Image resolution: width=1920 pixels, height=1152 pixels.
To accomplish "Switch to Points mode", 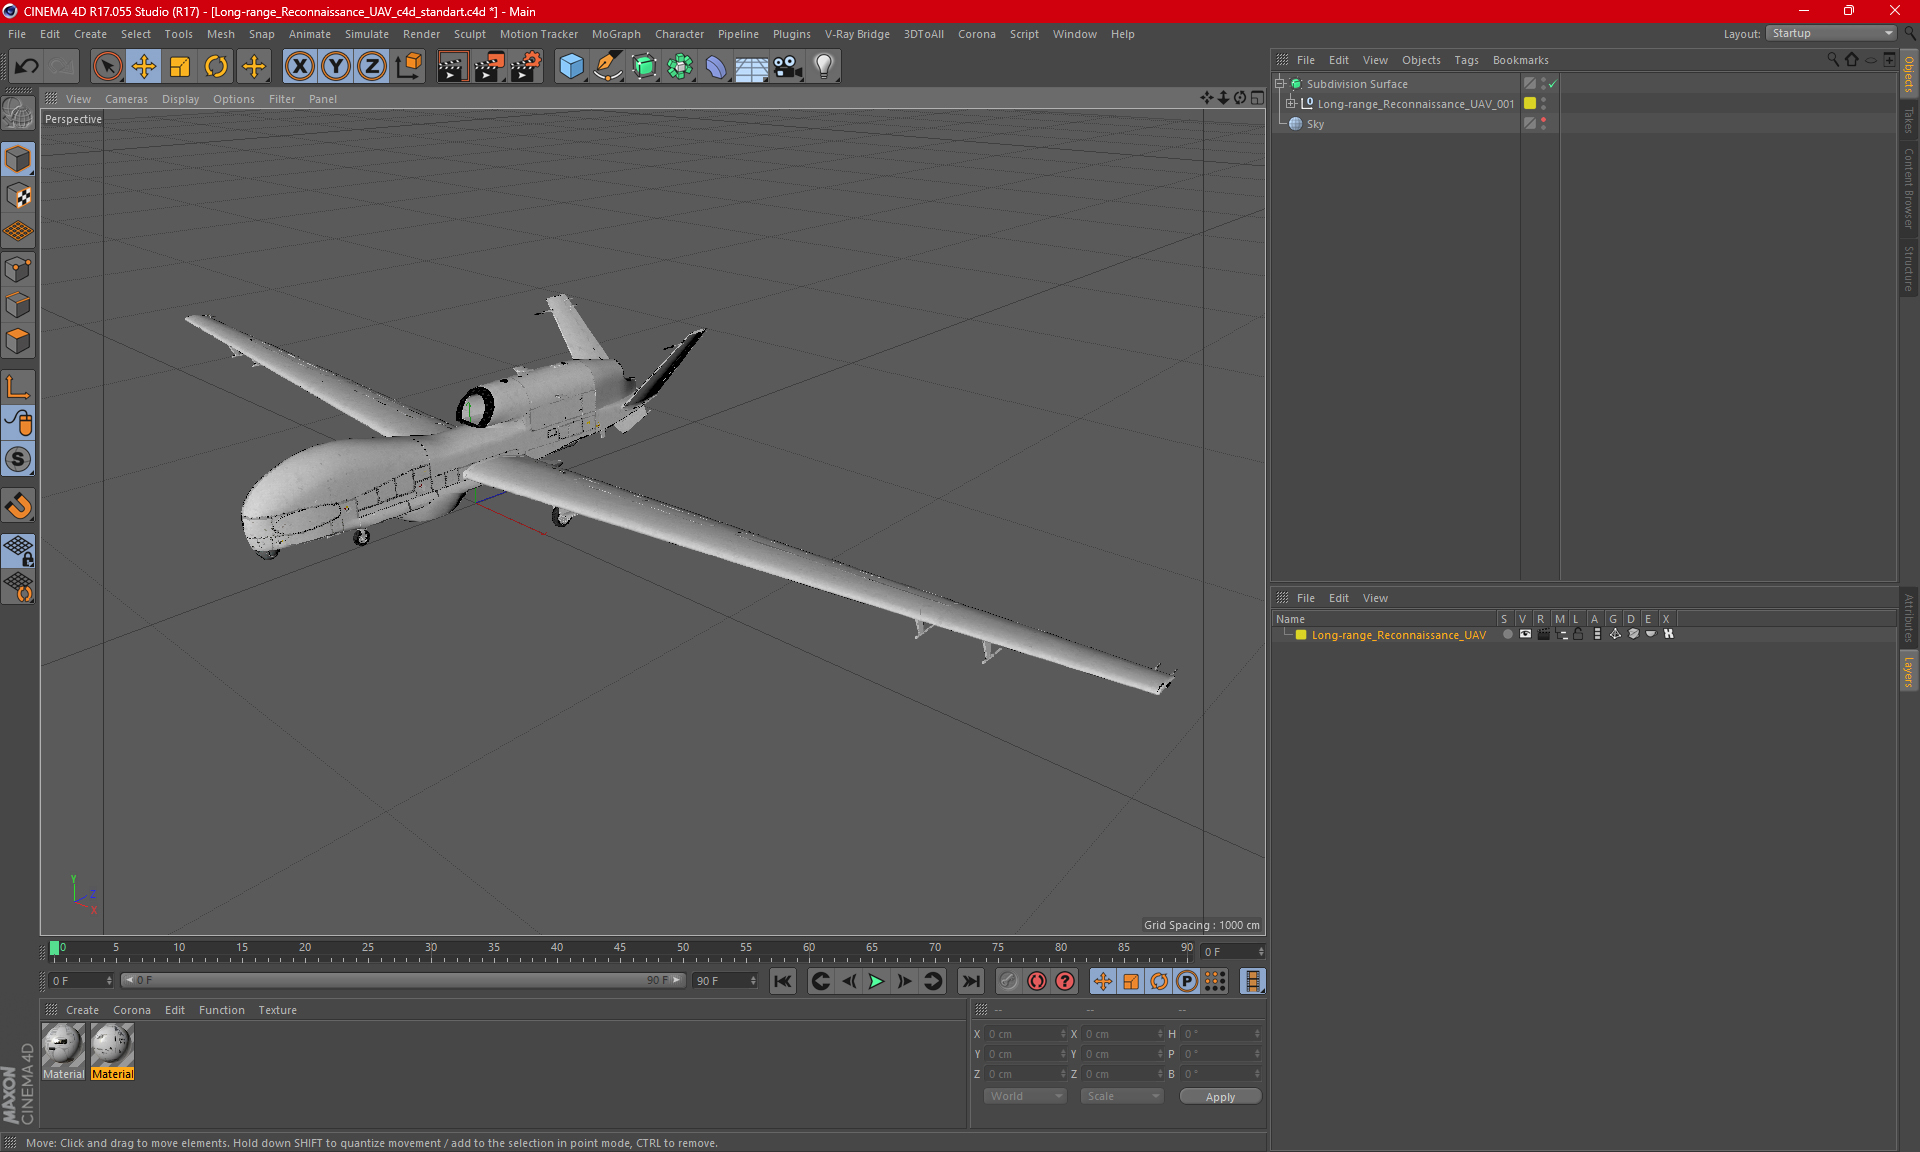I will tap(18, 268).
